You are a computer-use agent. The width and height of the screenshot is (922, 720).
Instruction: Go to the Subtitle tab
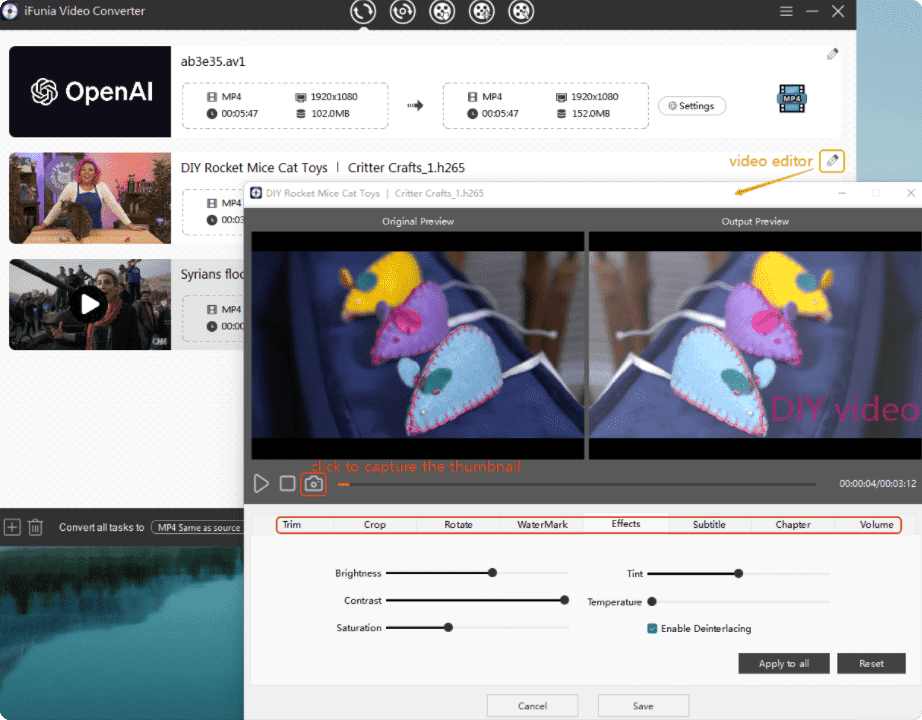tap(709, 524)
